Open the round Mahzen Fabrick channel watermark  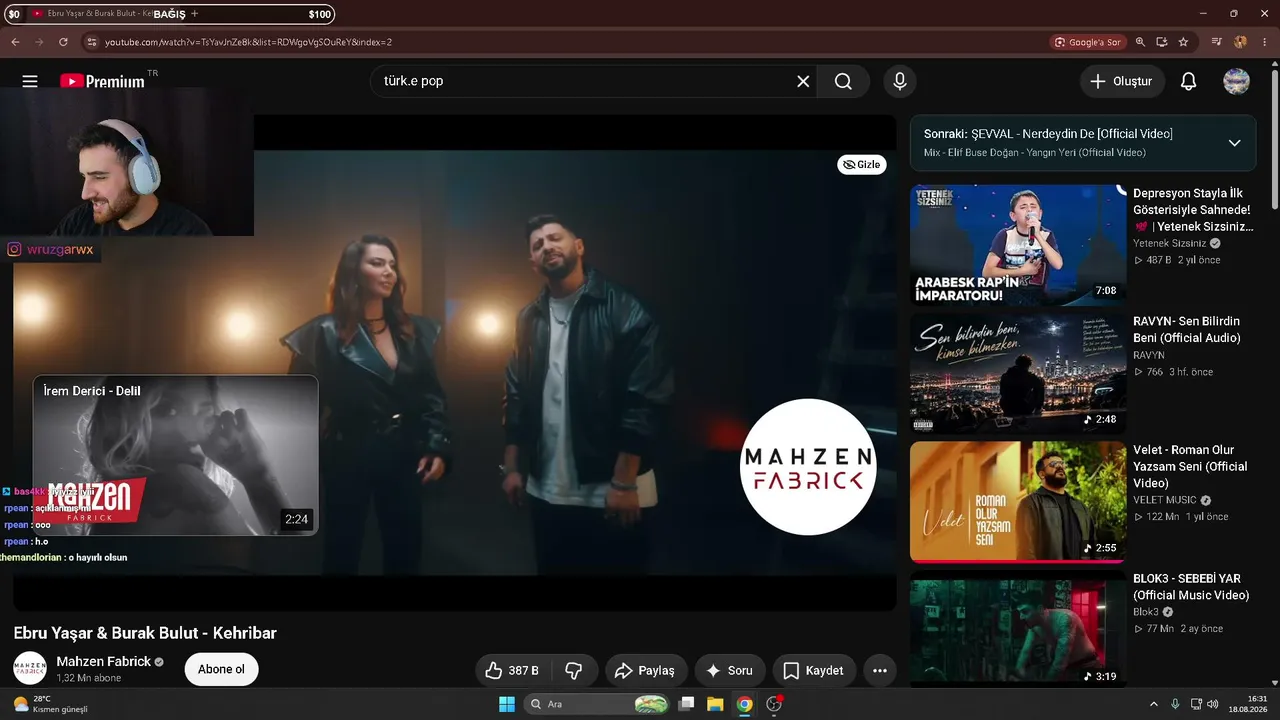pos(808,467)
